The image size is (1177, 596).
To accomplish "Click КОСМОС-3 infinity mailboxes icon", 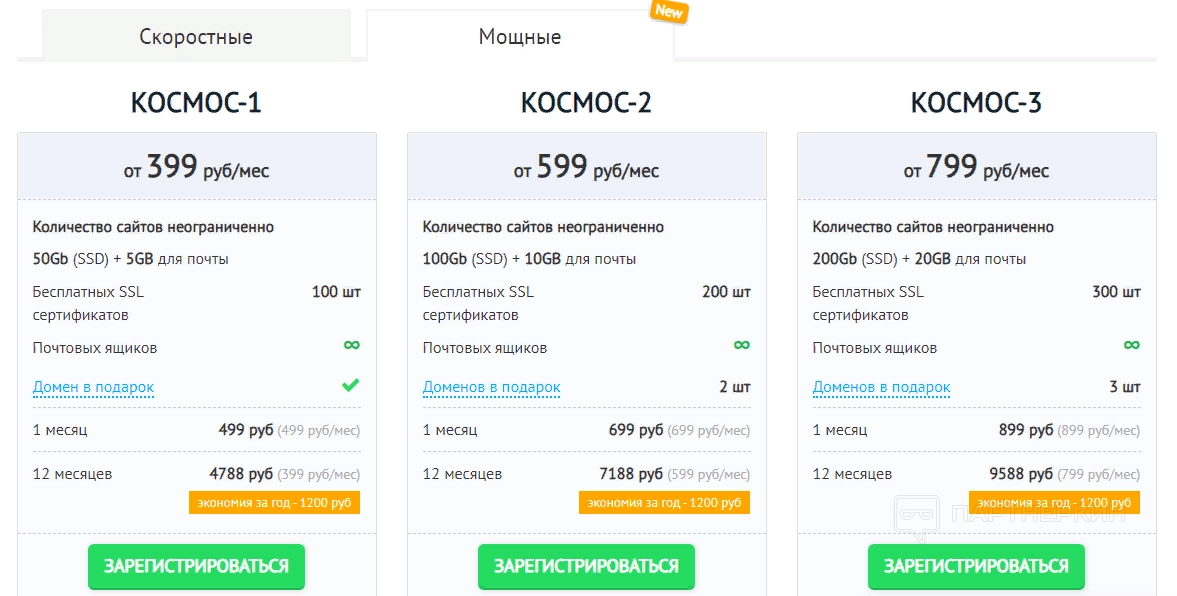I will pyautogui.click(x=1131, y=345).
